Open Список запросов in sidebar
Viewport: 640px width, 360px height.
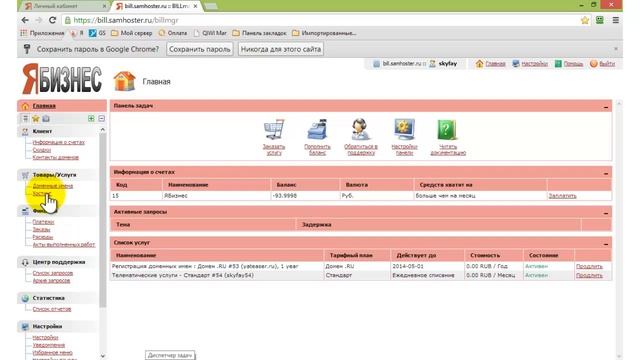53,273
